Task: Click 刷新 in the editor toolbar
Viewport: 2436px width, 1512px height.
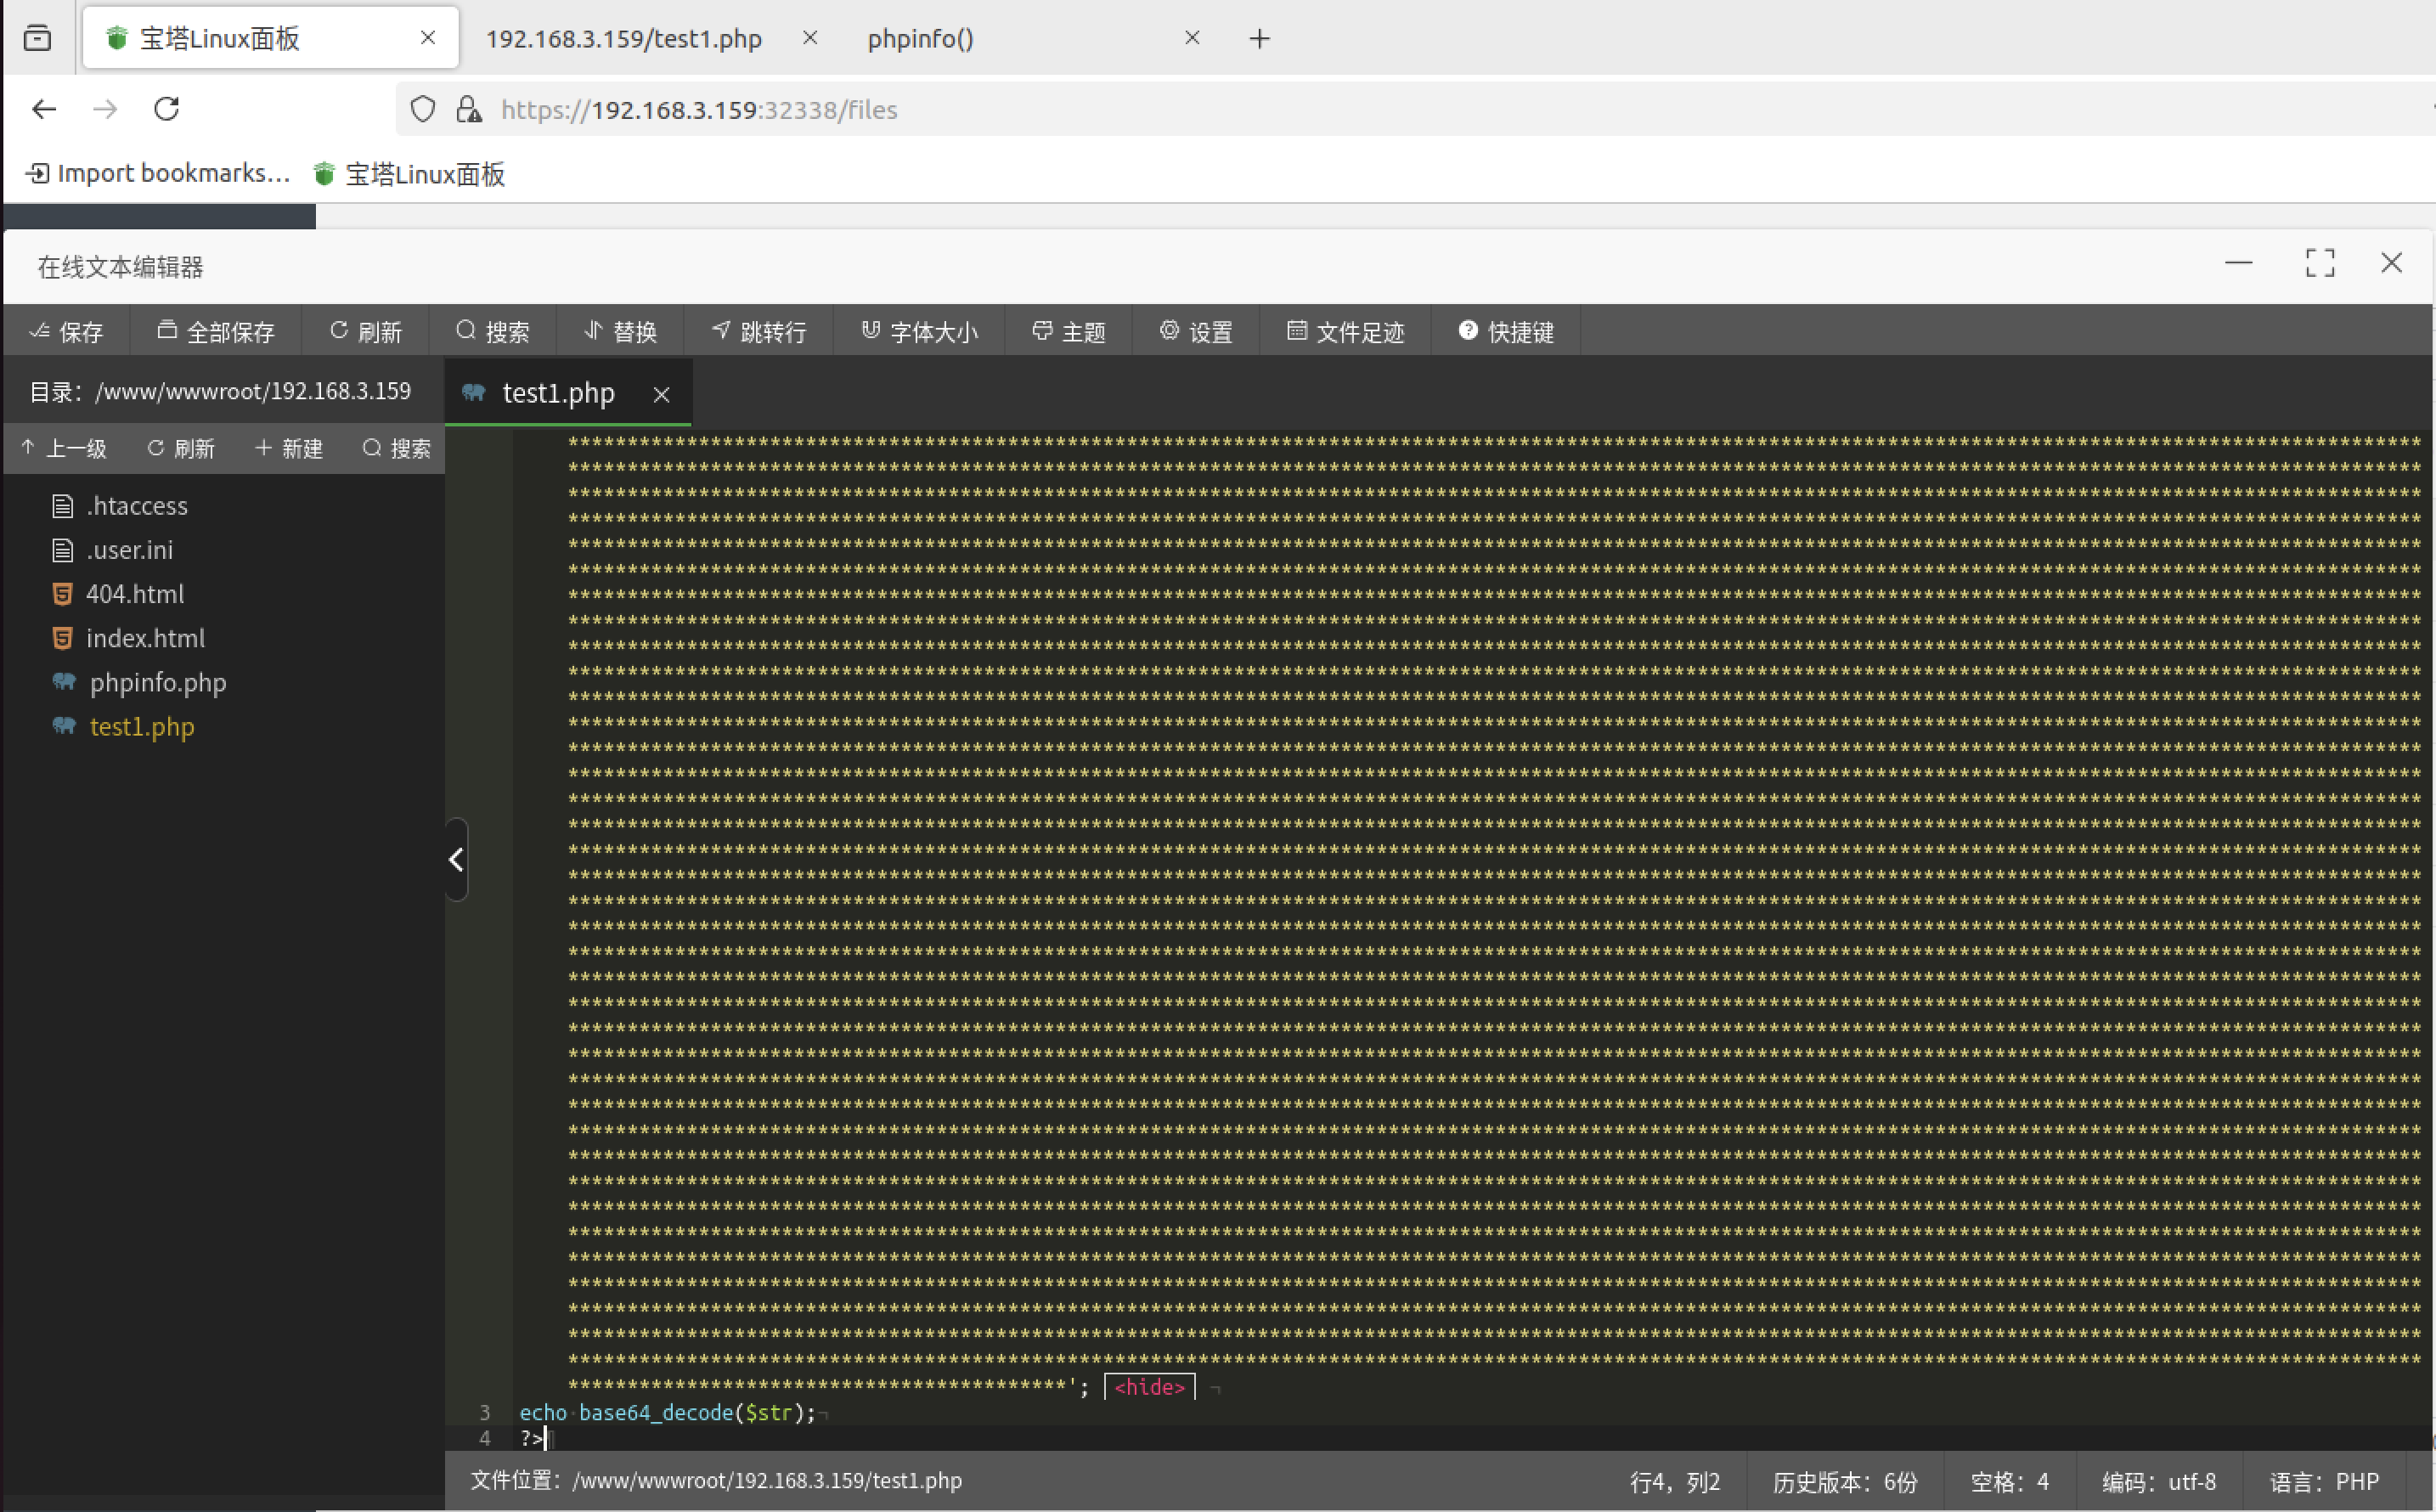Action: pos(365,331)
